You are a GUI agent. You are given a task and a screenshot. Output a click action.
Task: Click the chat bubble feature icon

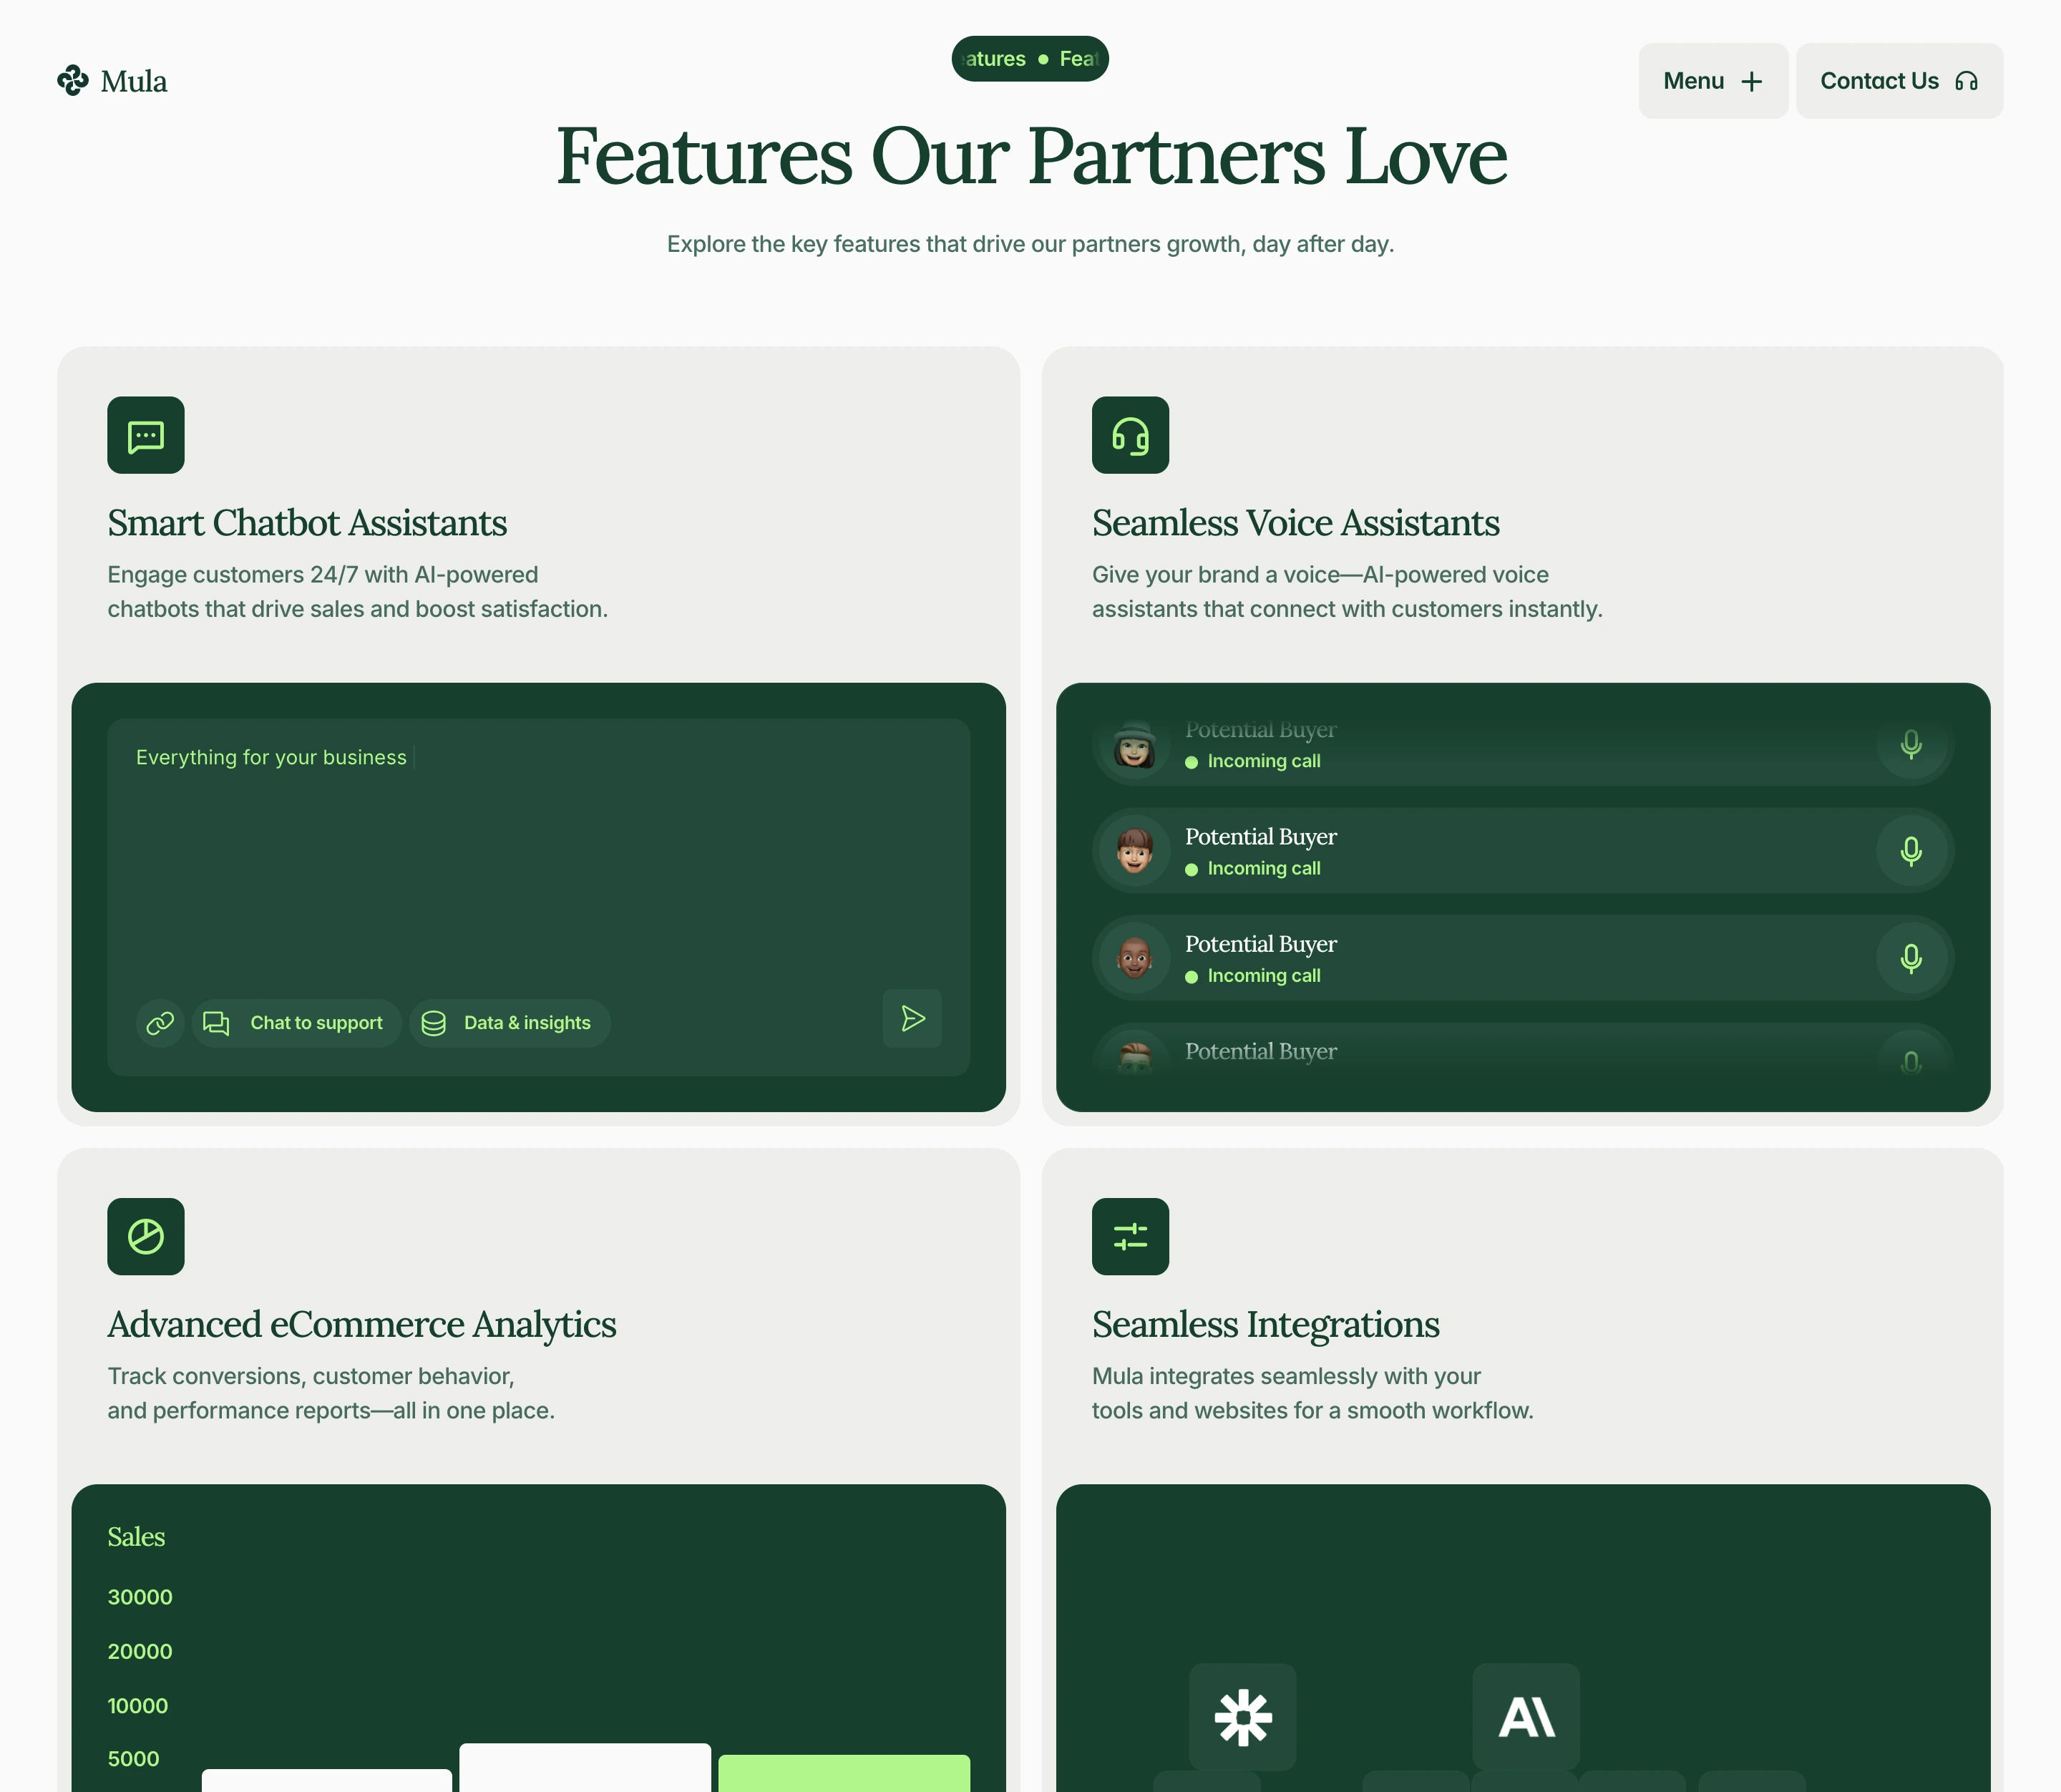(x=146, y=435)
